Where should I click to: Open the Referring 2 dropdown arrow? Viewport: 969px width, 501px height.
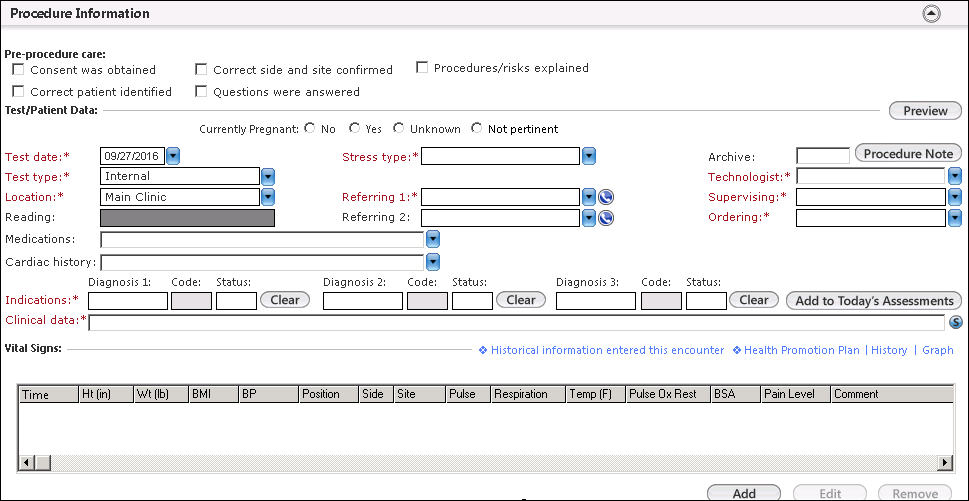click(589, 218)
